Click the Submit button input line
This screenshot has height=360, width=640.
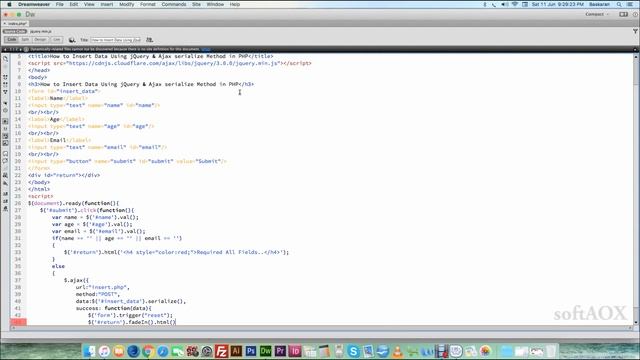127,161
